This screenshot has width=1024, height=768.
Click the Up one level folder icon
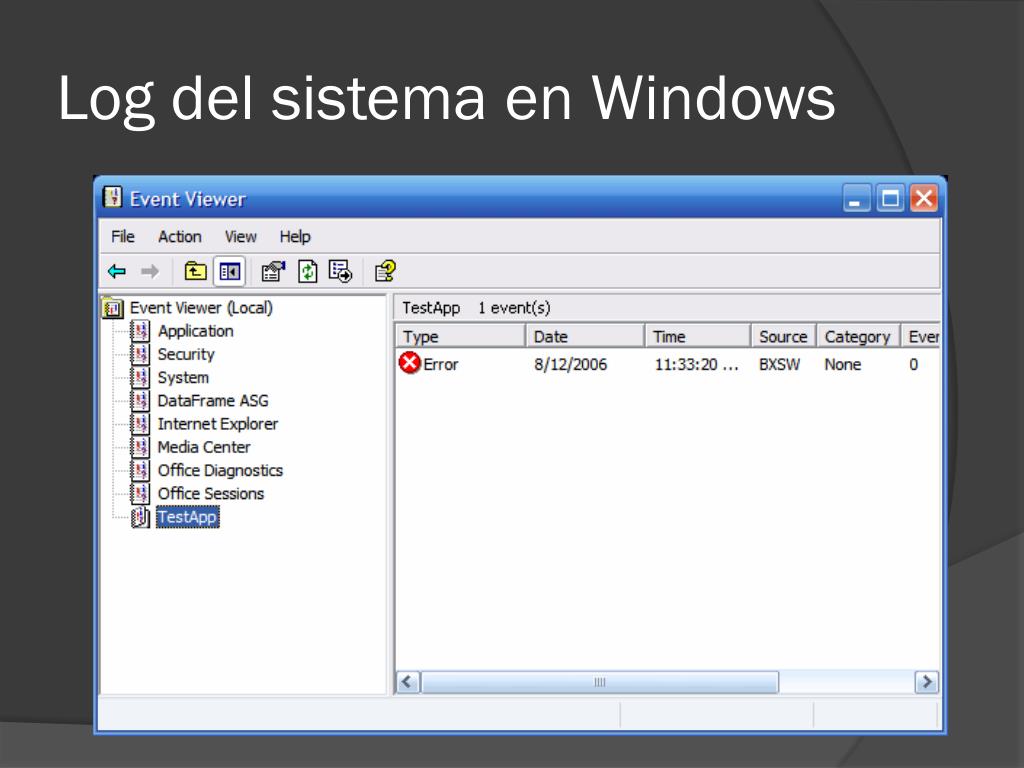point(195,271)
